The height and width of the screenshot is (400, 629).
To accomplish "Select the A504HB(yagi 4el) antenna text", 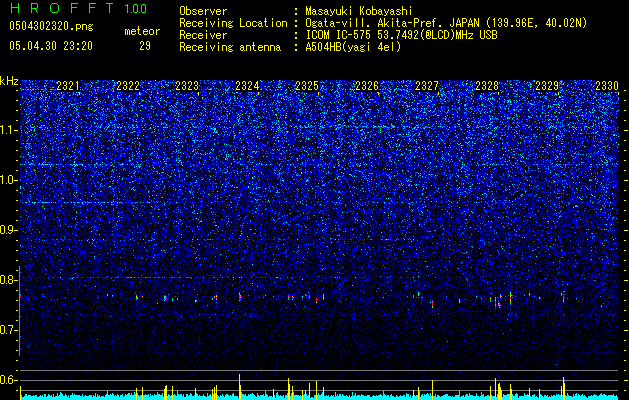I will 353,47.
